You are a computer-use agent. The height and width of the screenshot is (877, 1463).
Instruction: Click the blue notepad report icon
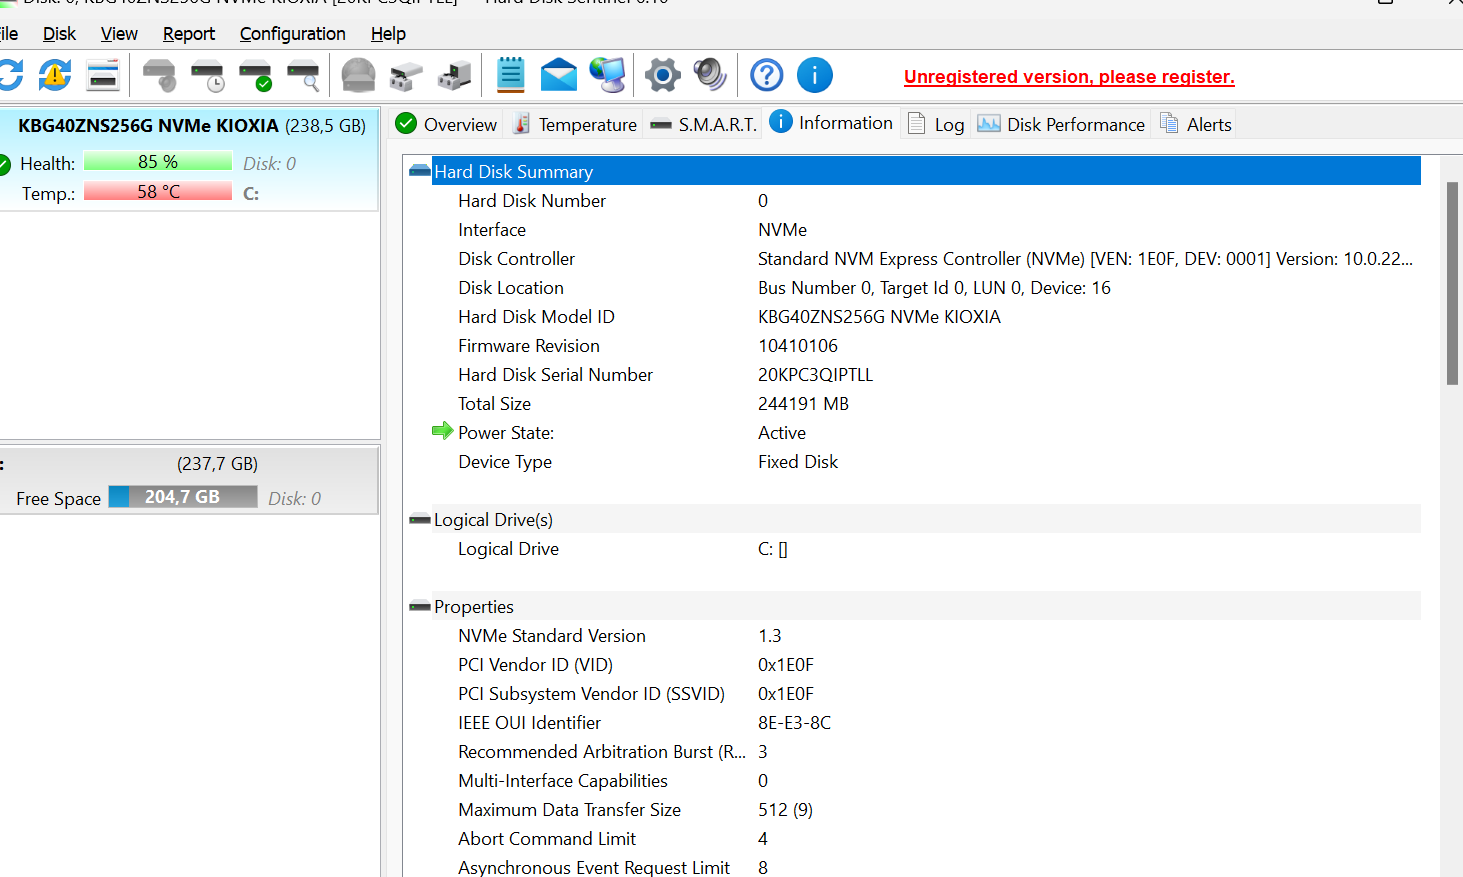coord(511,75)
